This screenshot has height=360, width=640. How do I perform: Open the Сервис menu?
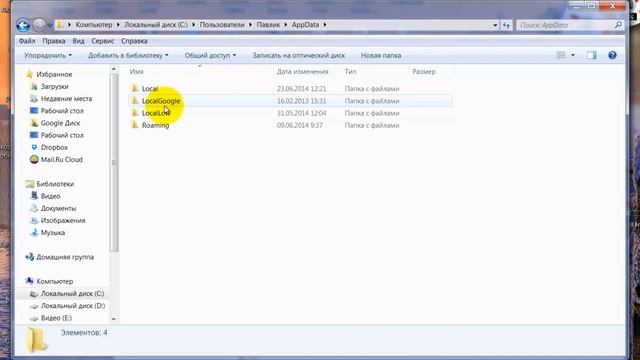[x=102, y=41]
